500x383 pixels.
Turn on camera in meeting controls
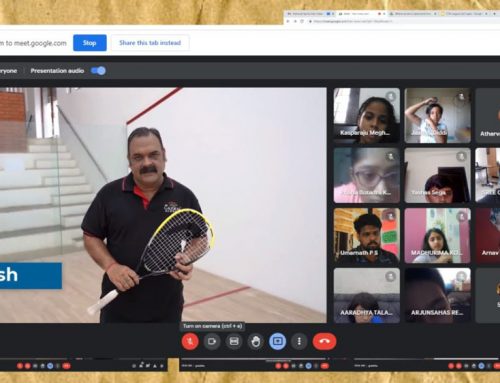[x=212, y=341]
